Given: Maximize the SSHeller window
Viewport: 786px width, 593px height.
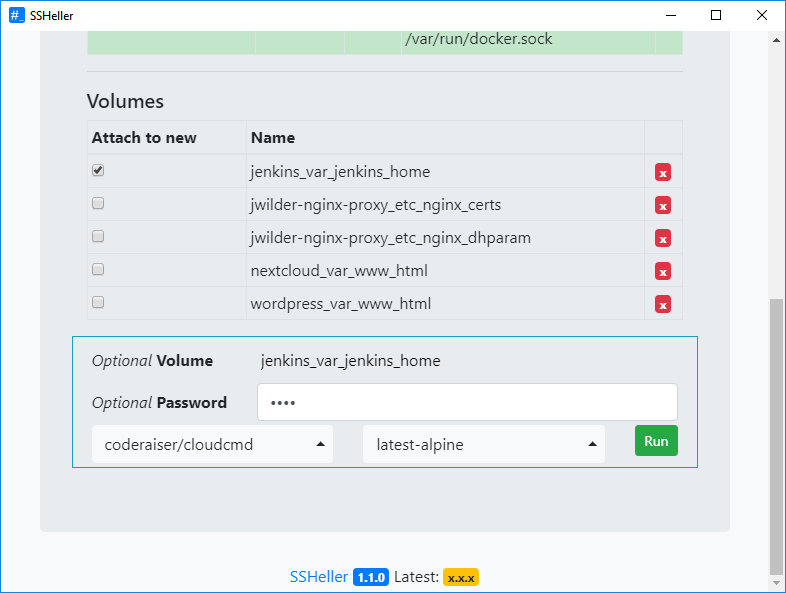Looking at the screenshot, I should coord(716,16).
